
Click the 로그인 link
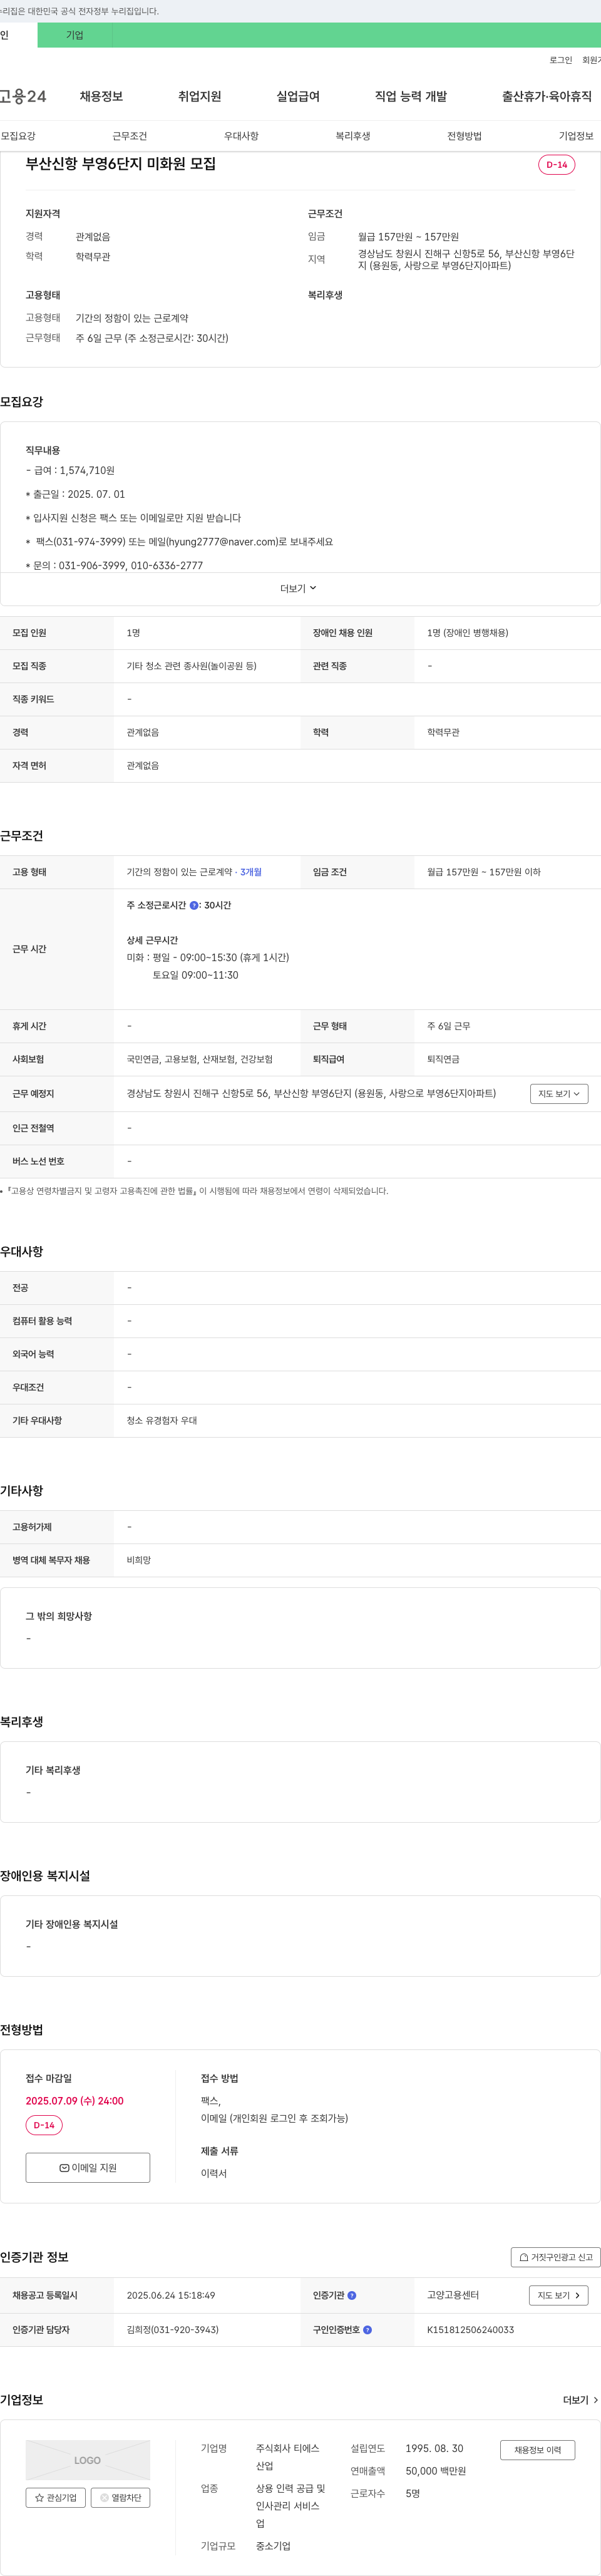(x=561, y=60)
